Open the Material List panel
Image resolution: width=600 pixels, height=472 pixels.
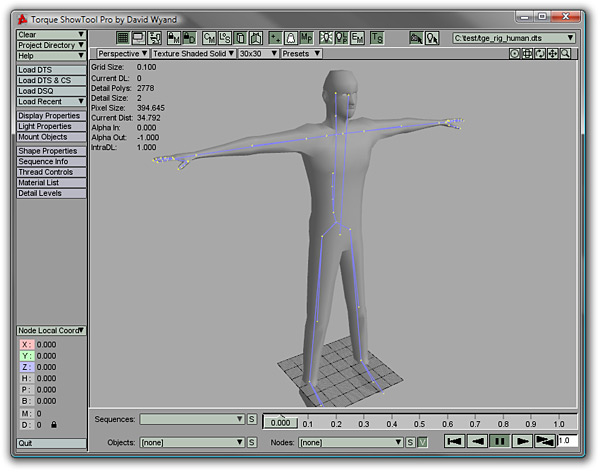point(51,183)
